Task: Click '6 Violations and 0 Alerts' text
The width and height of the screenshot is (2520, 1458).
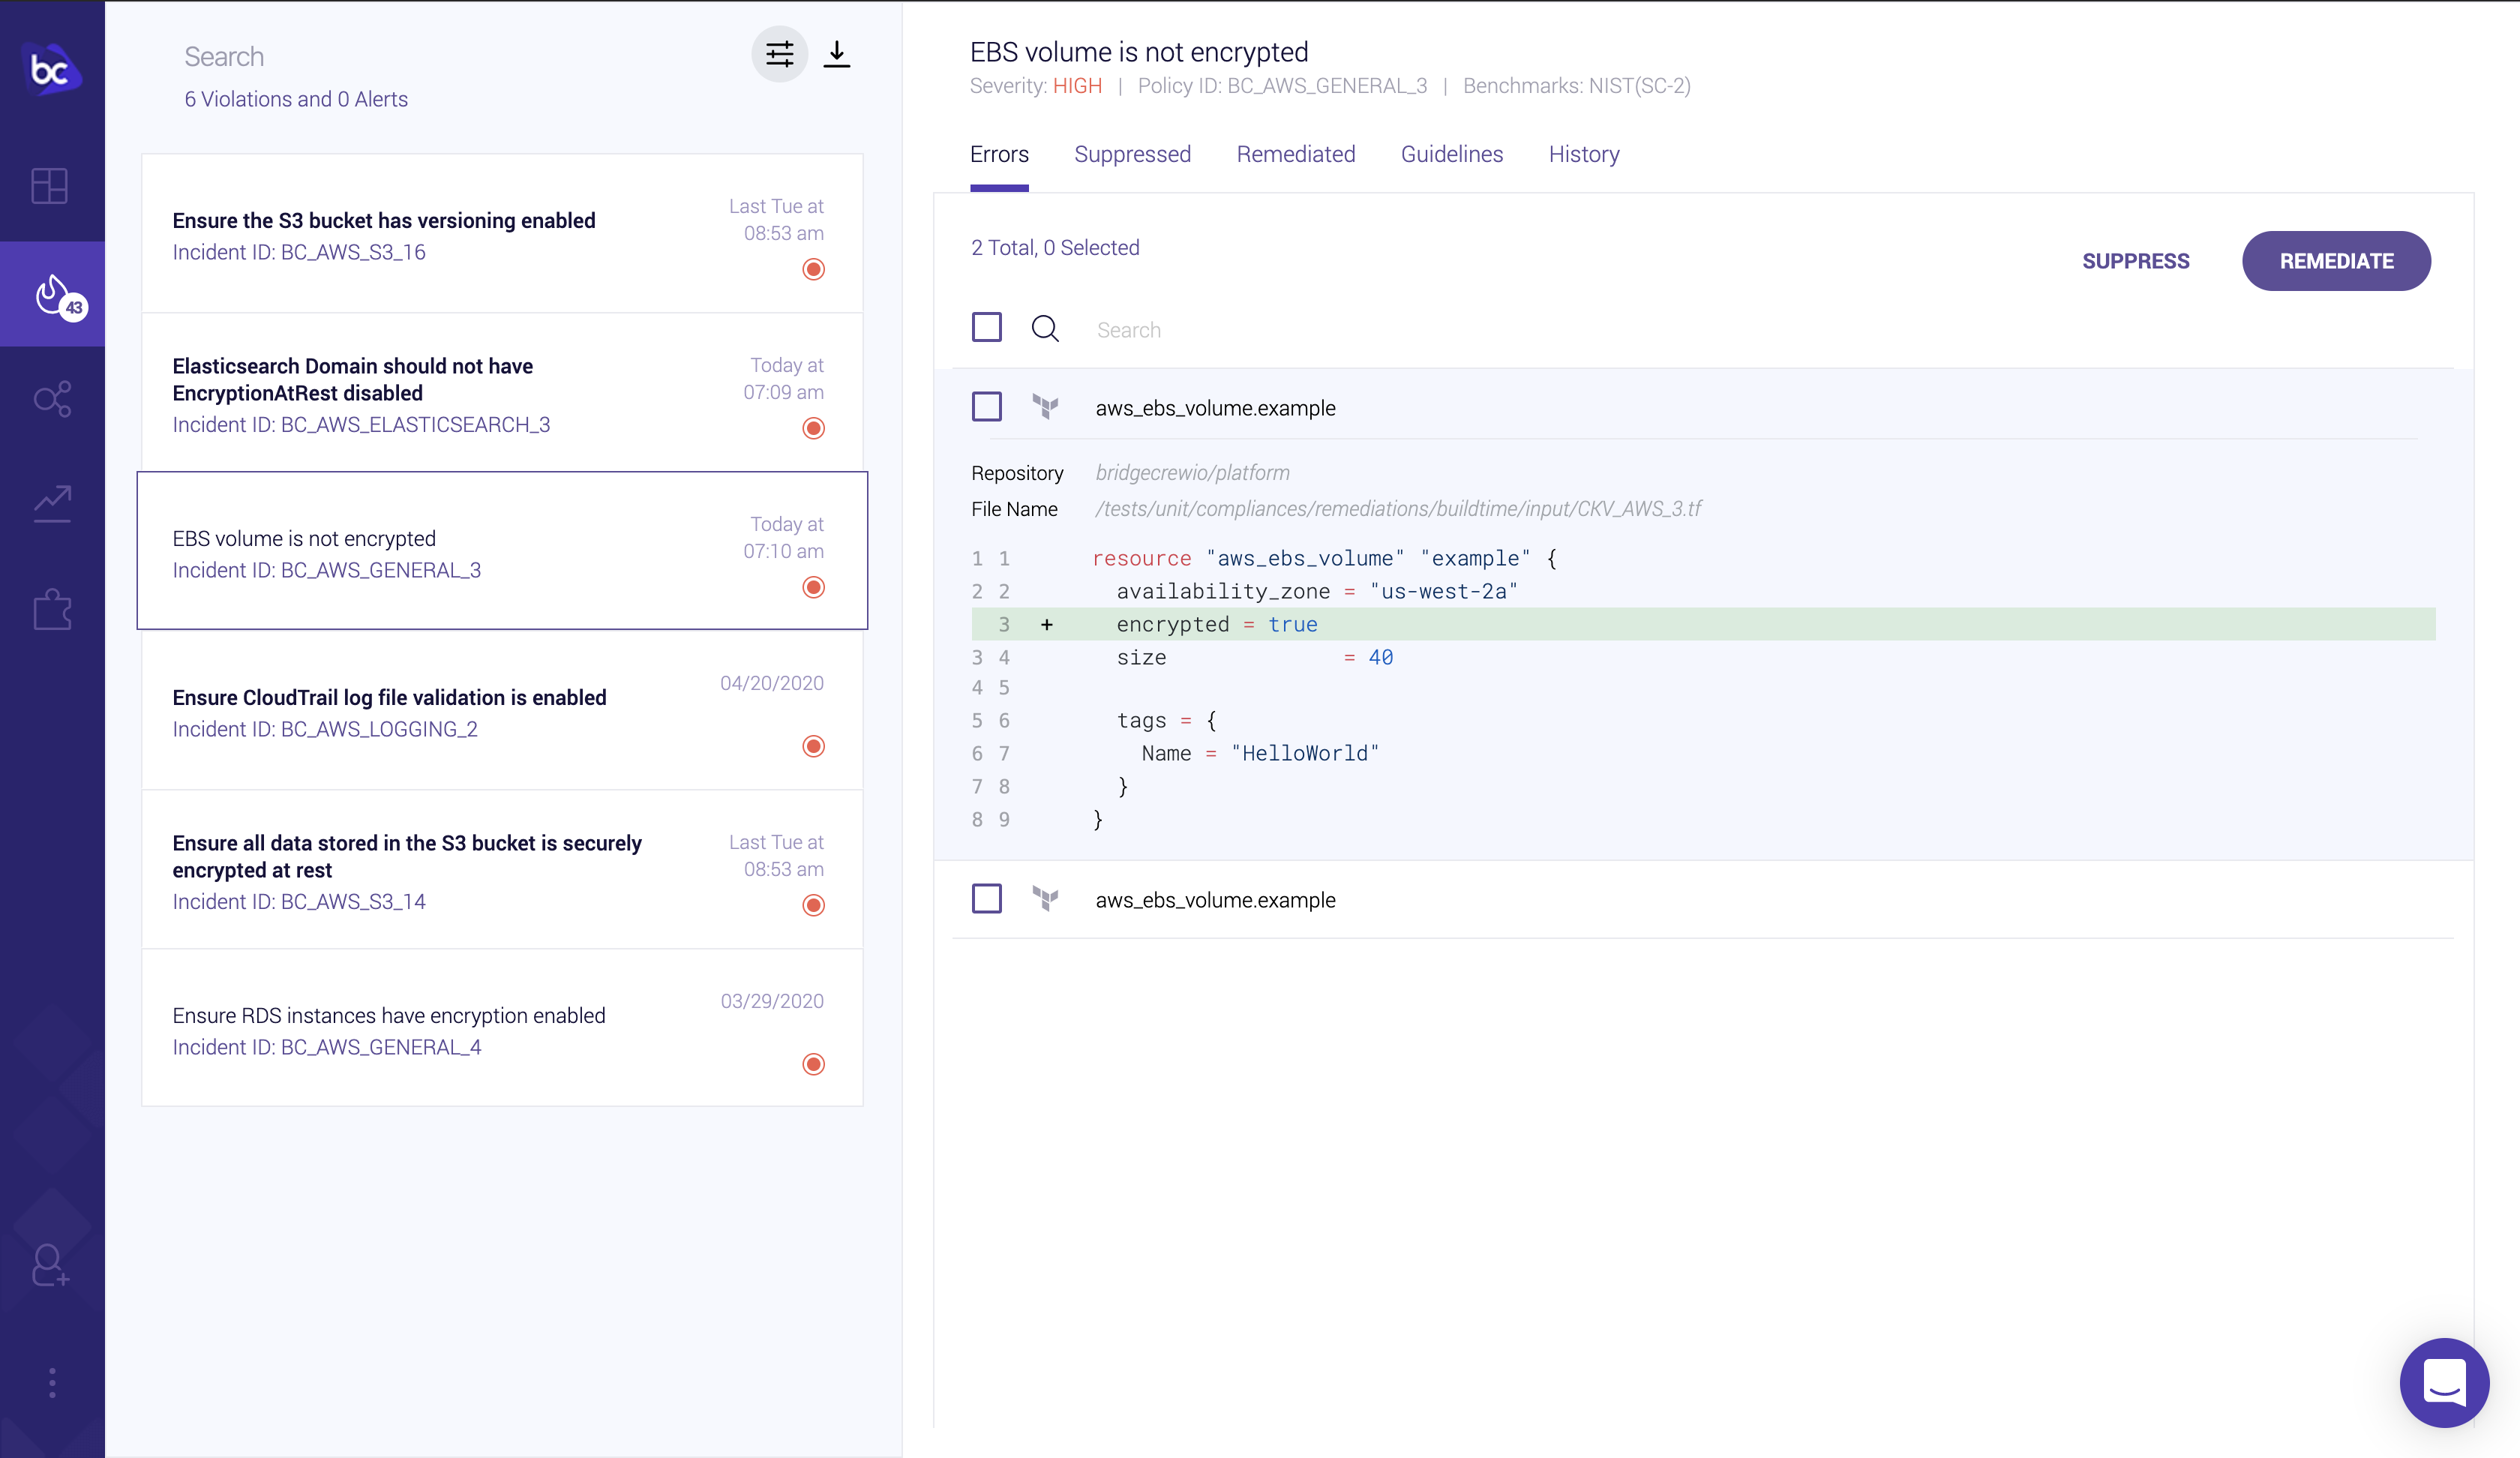Action: click(x=296, y=99)
